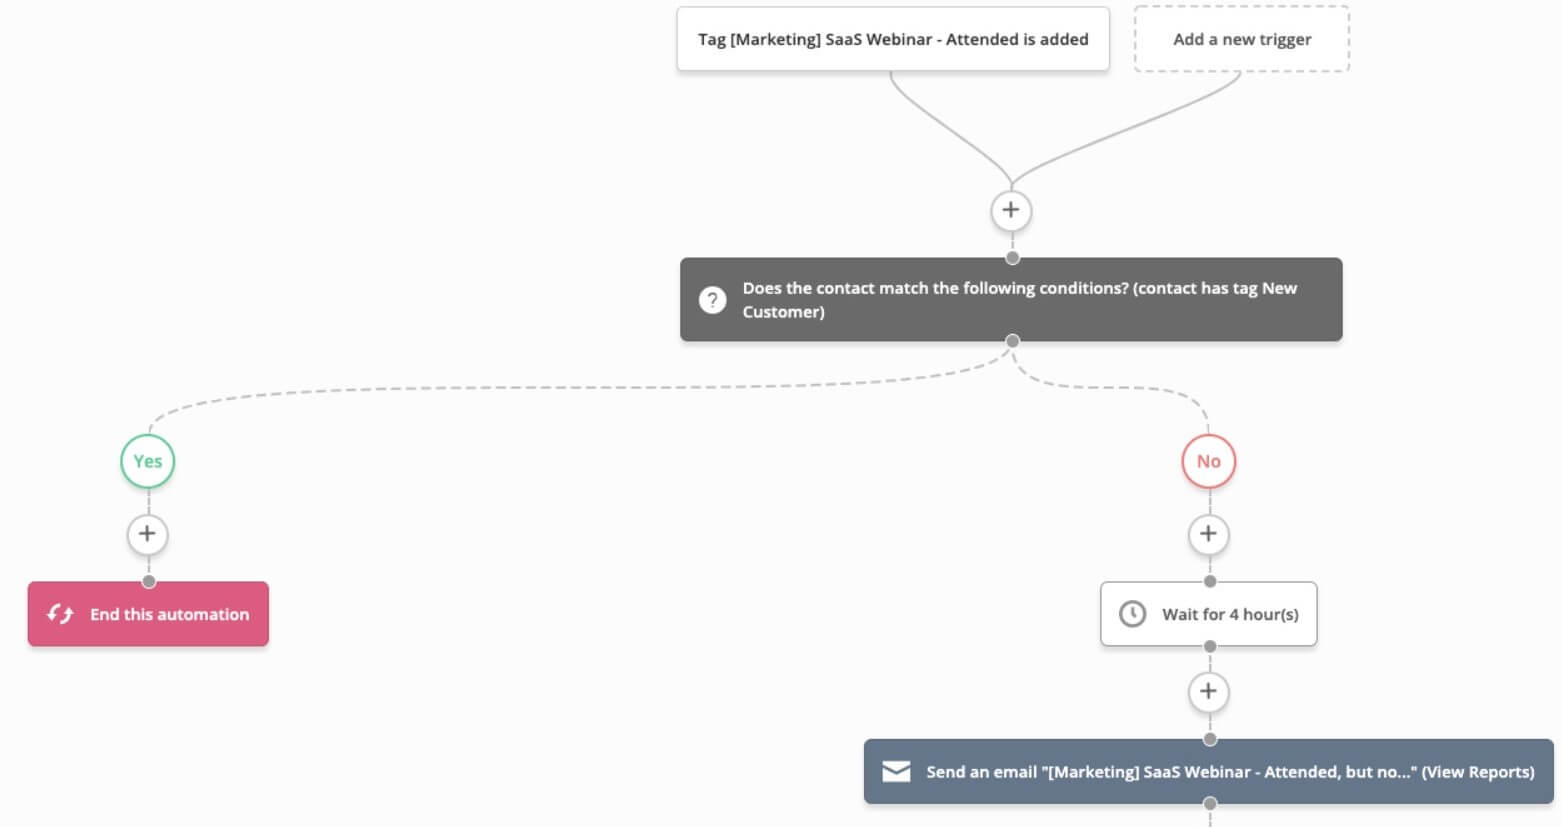Click connector dot above End this automation

click(148, 581)
